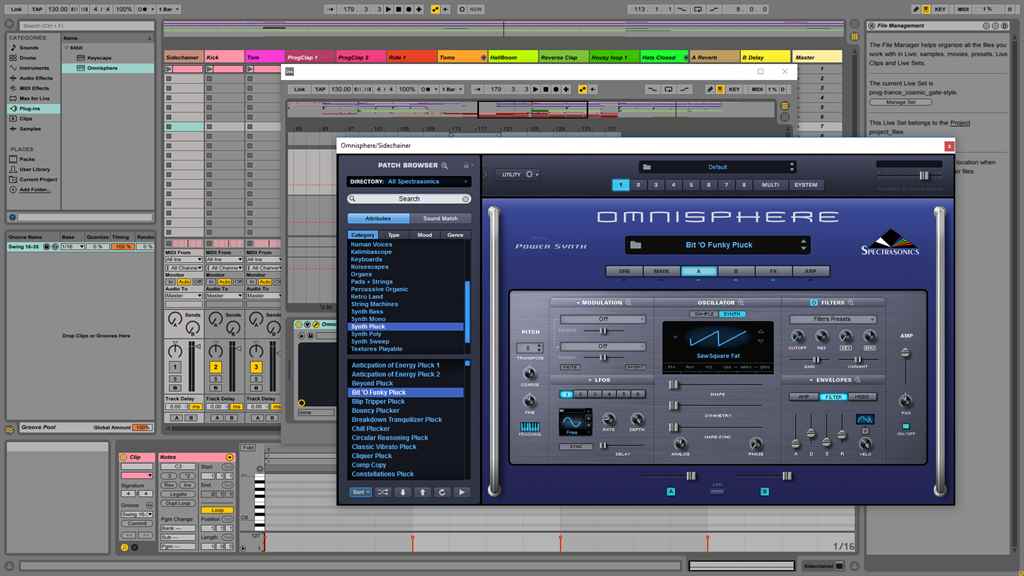
Task: Toggle the LFO Sync button
Action: (575, 447)
